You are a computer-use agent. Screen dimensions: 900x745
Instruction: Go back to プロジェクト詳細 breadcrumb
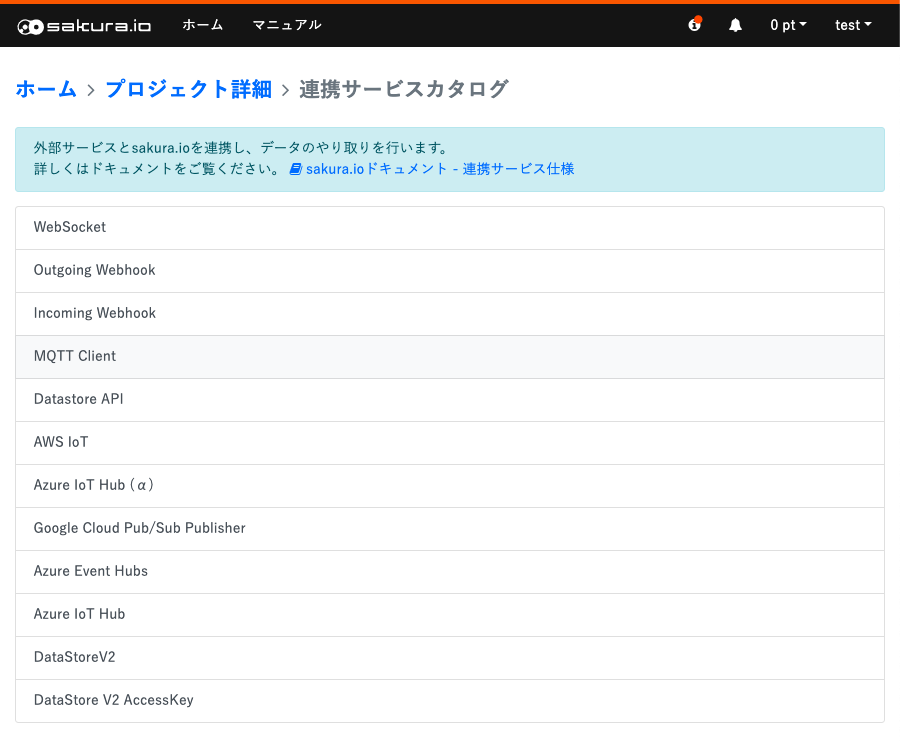pyautogui.click(x=188, y=89)
